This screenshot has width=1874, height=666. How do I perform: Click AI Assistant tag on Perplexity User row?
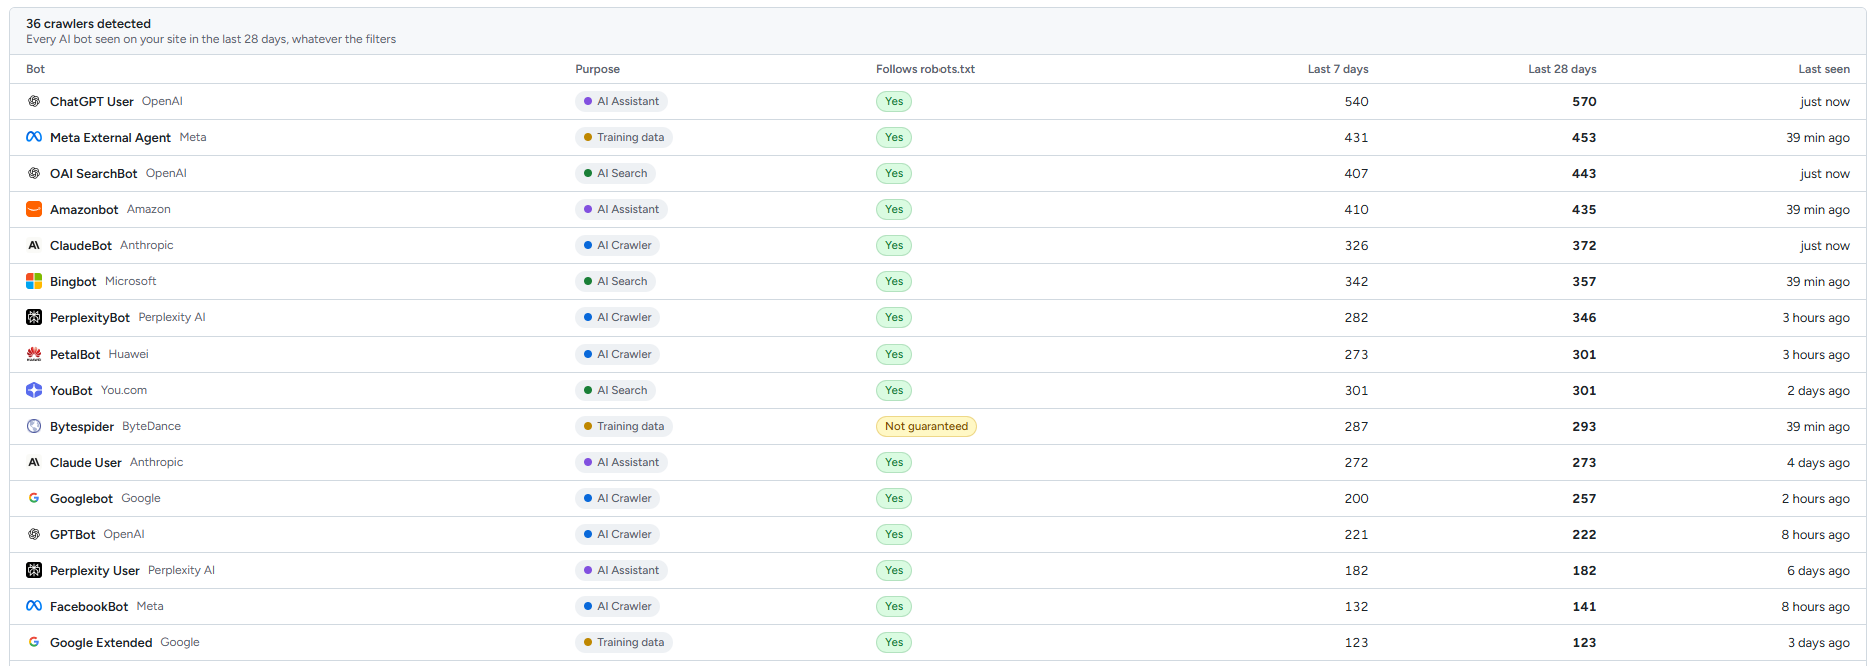coord(621,570)
